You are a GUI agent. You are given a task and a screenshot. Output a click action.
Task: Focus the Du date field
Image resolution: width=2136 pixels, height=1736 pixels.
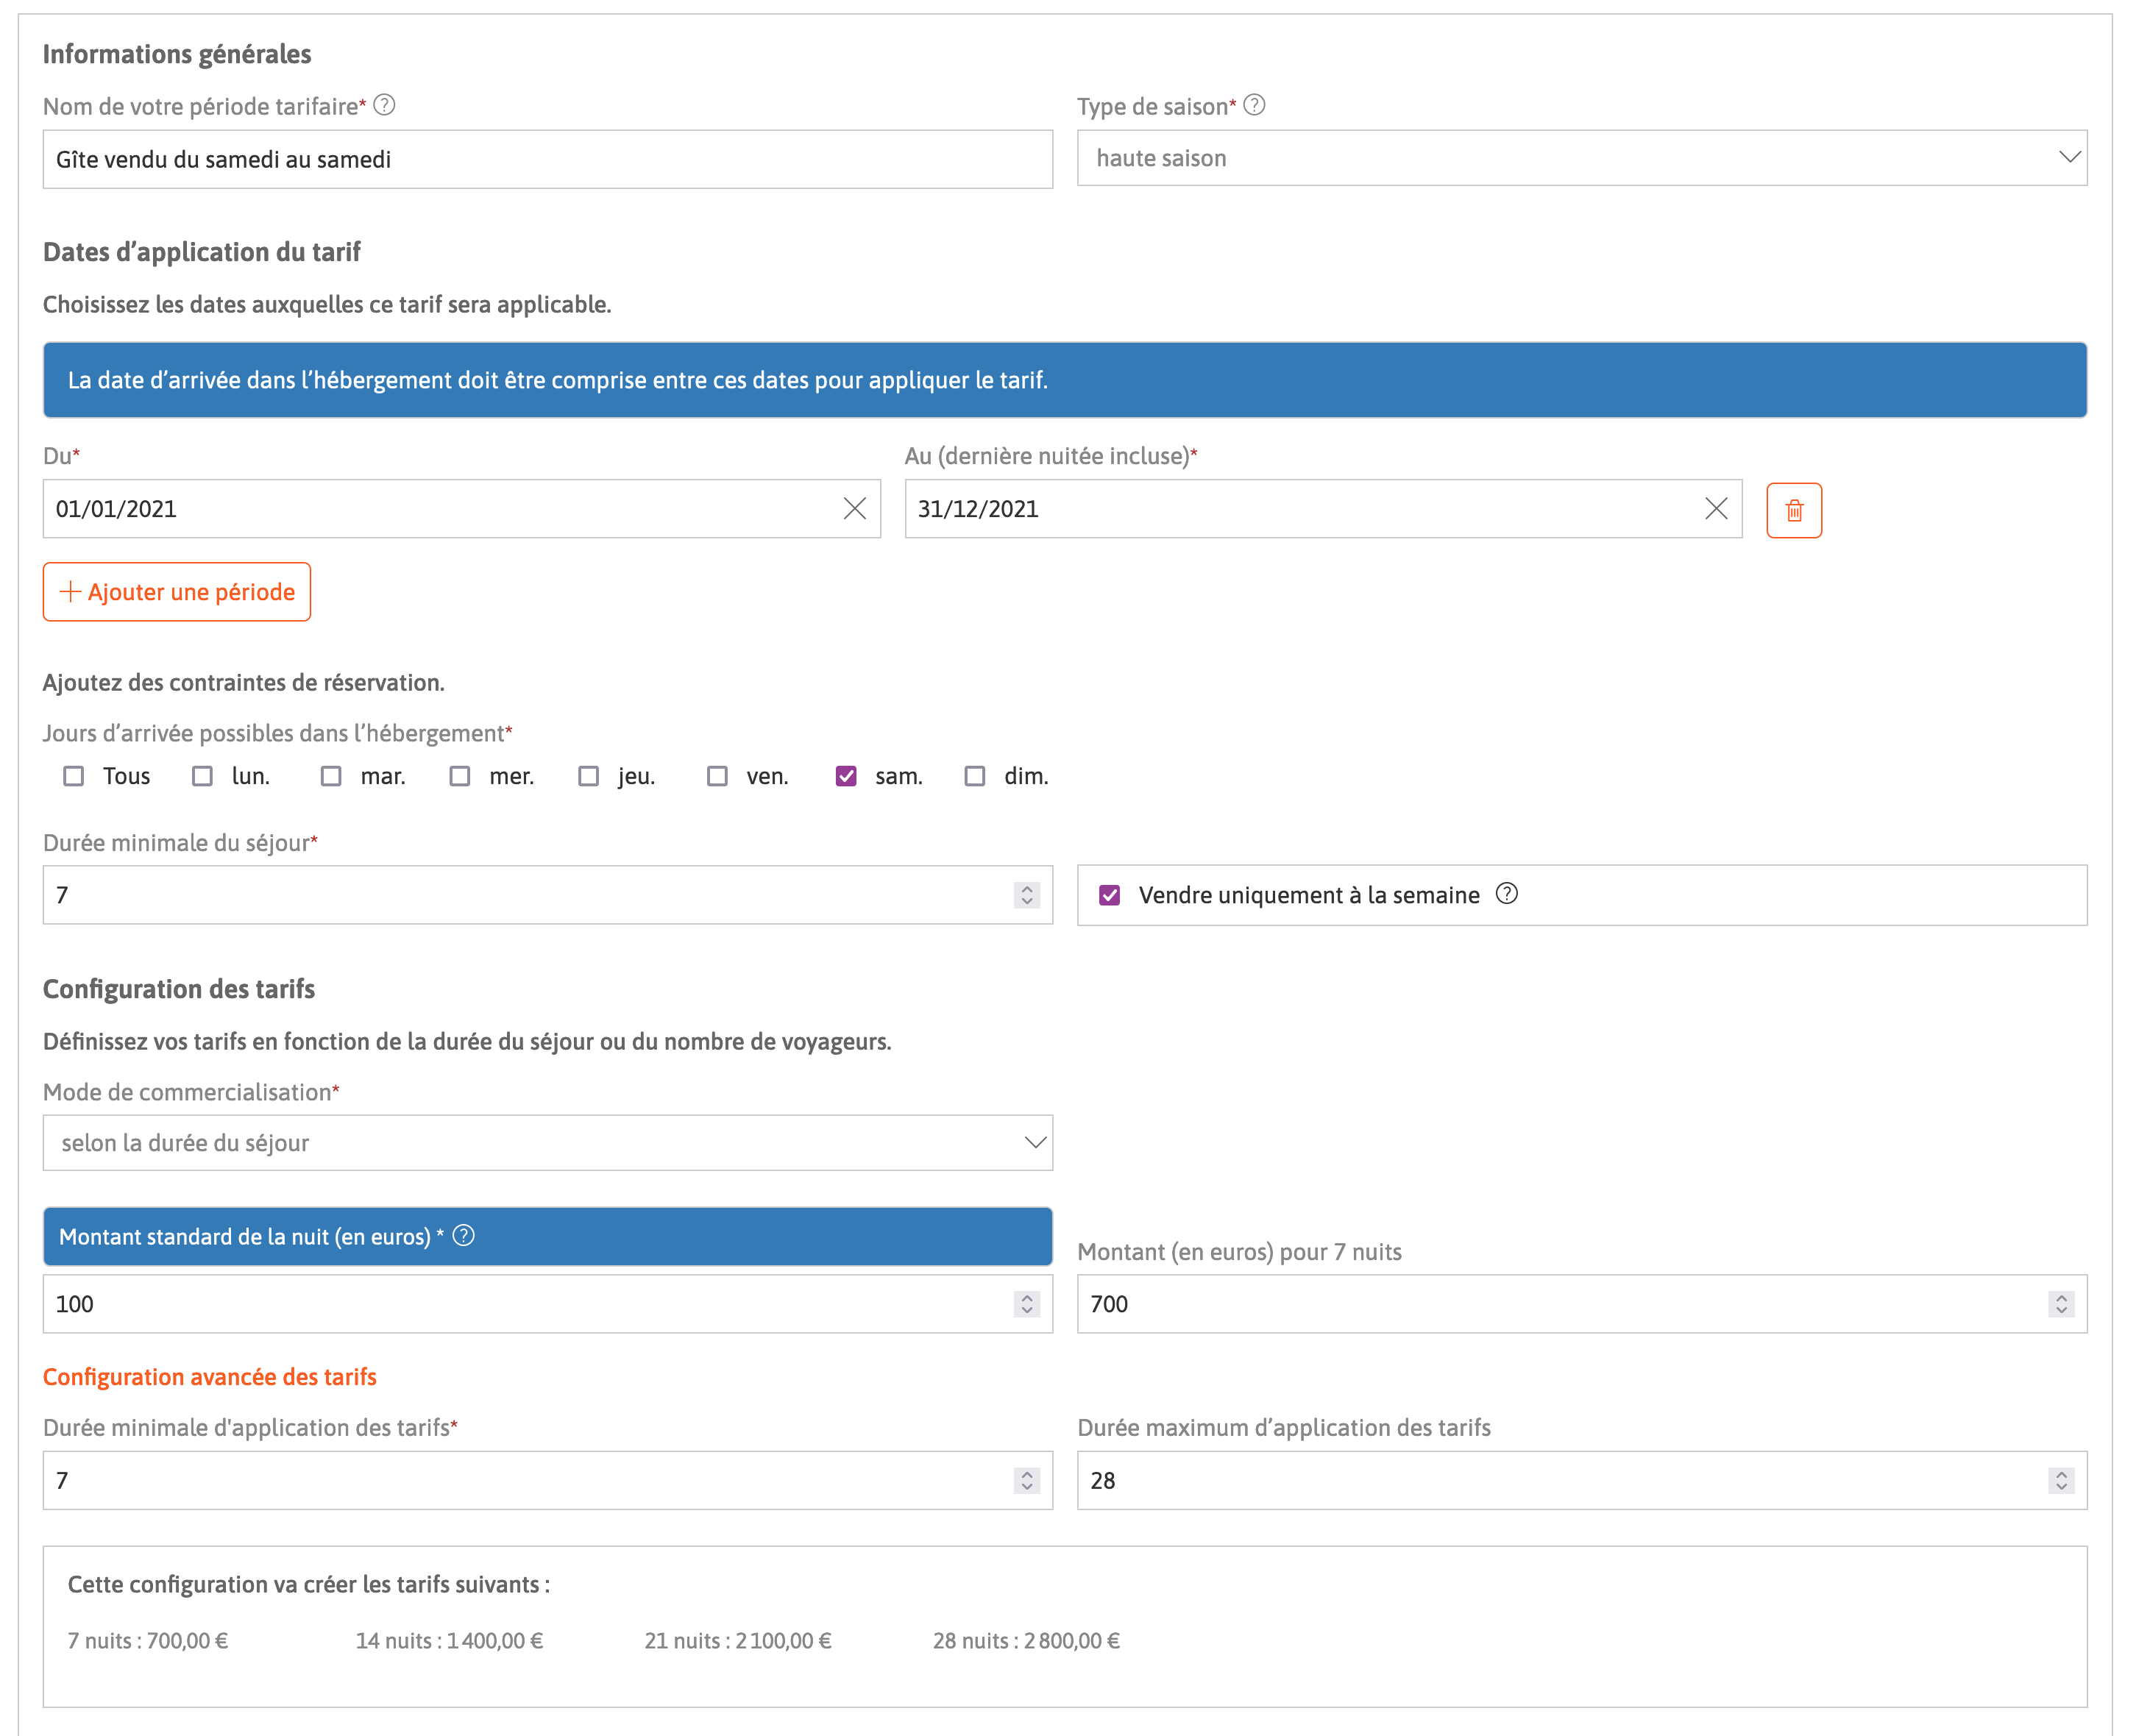tap(462, 509)
